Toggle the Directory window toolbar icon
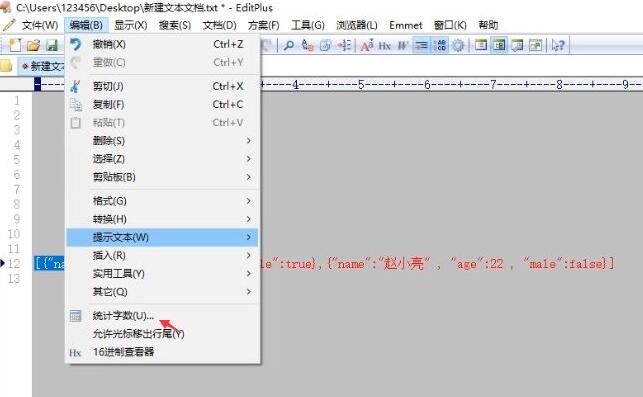The width and height of the screenshot is (643, 397). click(x=481, y=45)
